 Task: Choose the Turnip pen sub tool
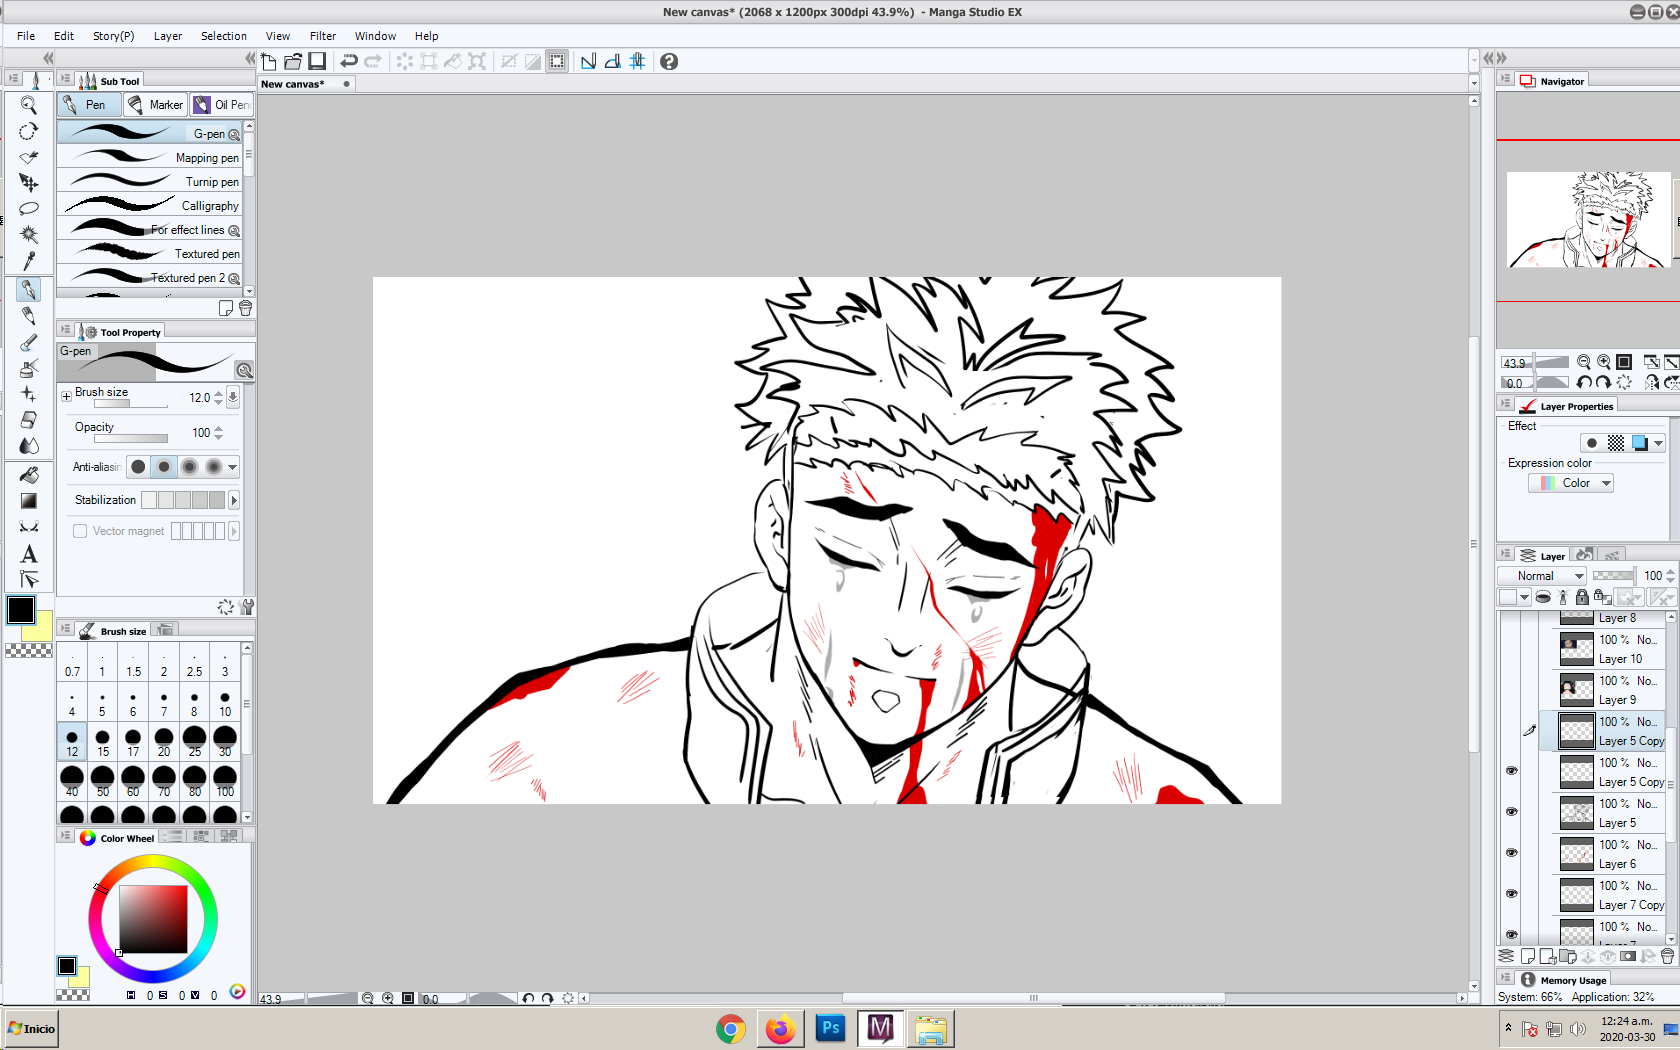[x=149, y=182]
